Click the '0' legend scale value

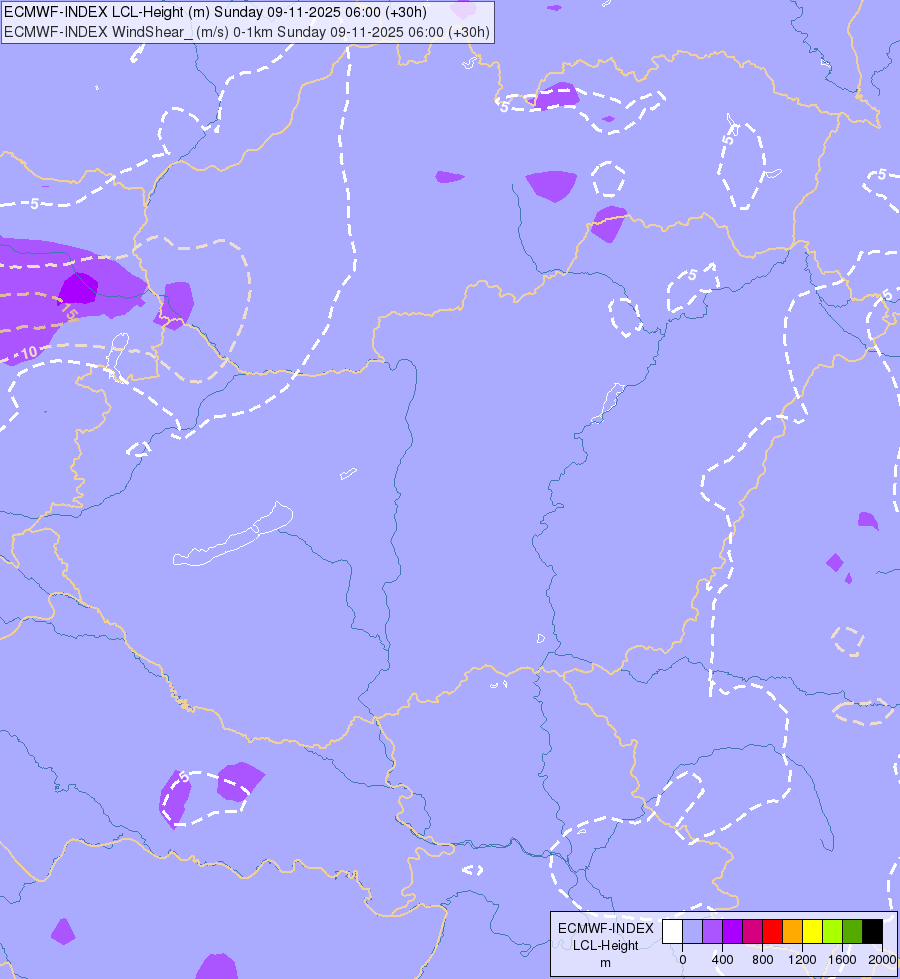pos(683,960)
